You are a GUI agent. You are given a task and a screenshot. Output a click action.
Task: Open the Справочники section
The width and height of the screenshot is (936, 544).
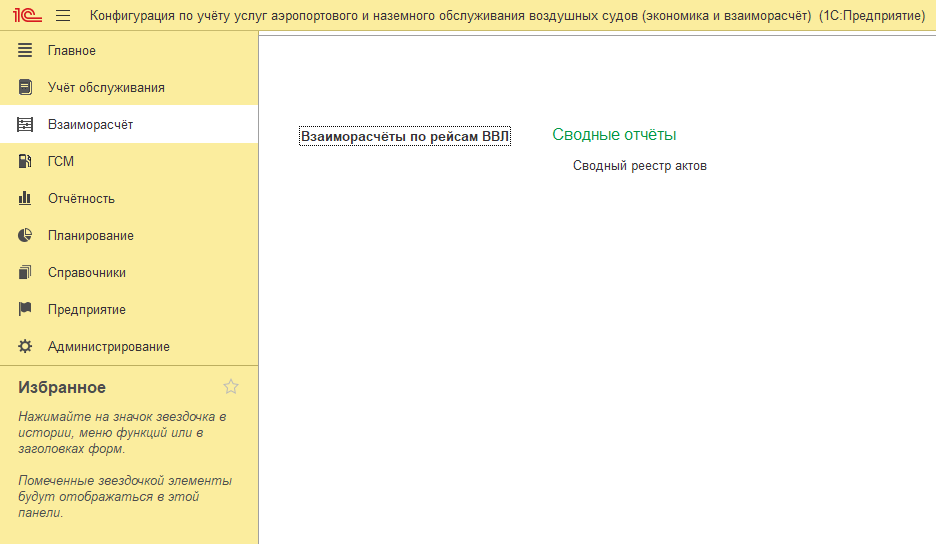pyautogui.click(x=129, y=272)
